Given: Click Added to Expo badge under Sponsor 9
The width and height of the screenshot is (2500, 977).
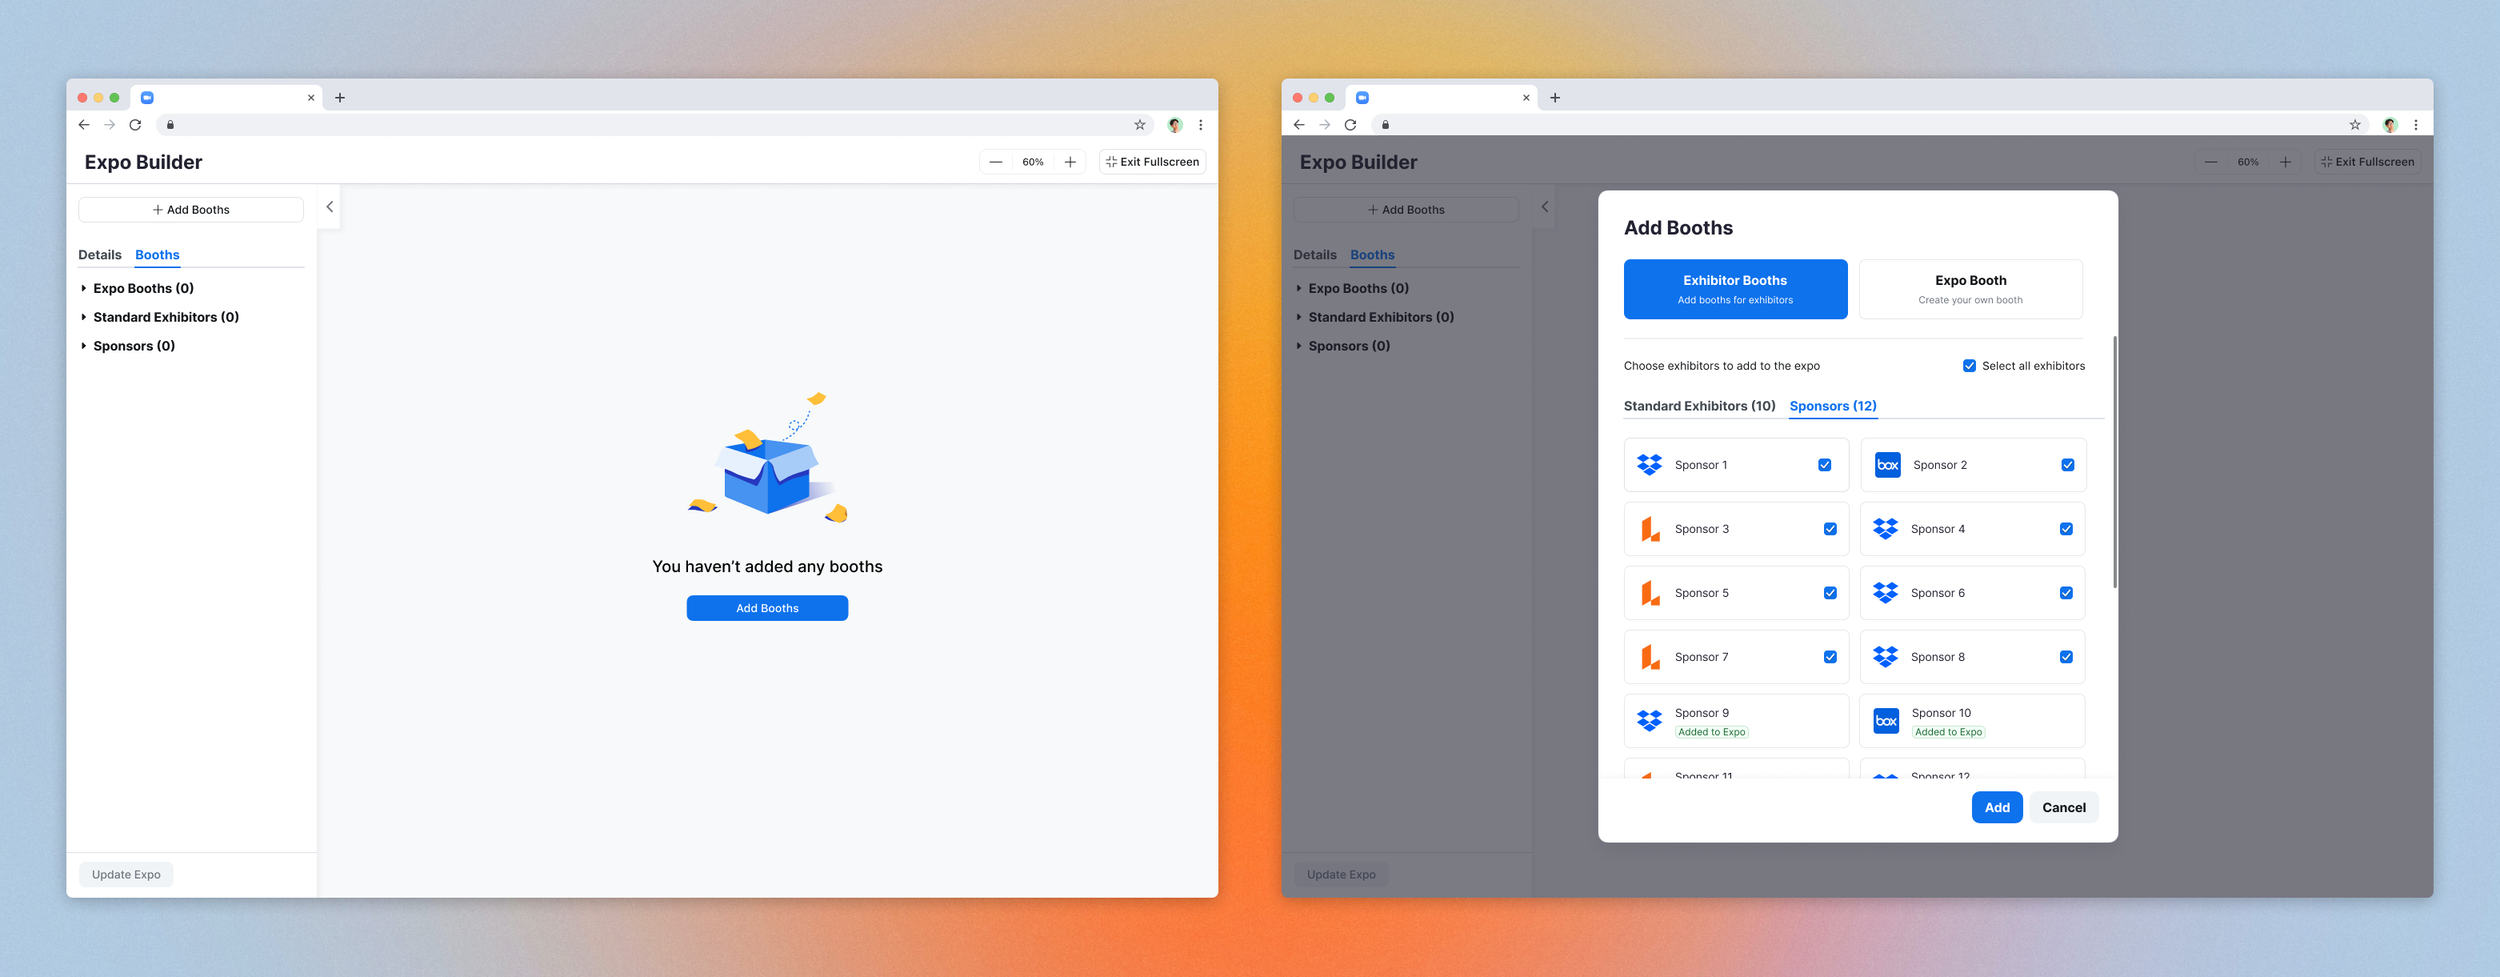Looking at the screenshot, I should tap(1712, 732).
